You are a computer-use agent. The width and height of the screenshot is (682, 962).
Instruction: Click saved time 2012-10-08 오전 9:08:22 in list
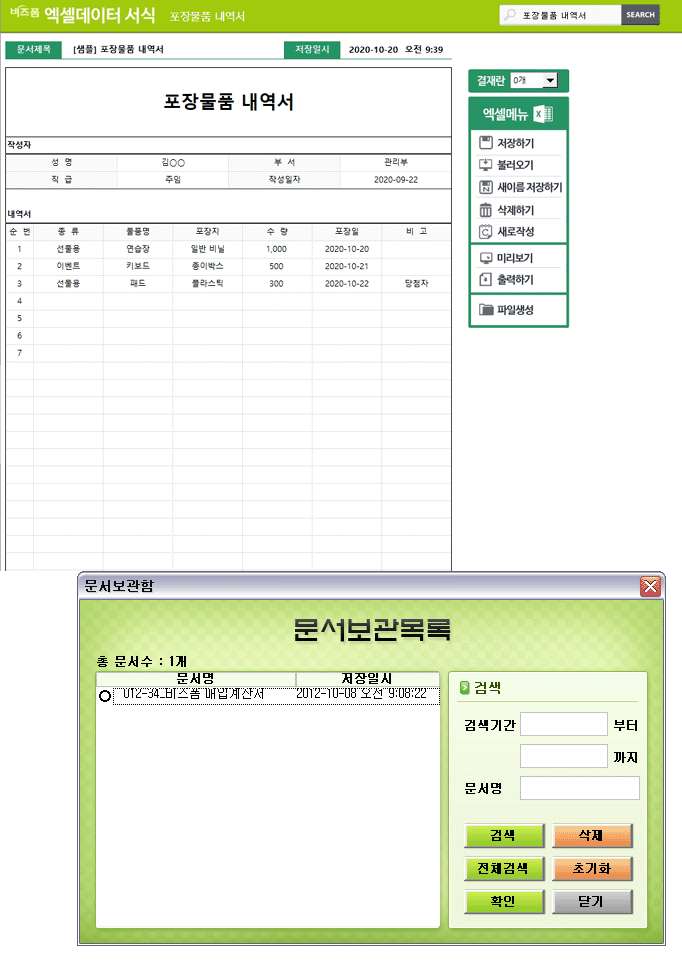coord(361,694)
